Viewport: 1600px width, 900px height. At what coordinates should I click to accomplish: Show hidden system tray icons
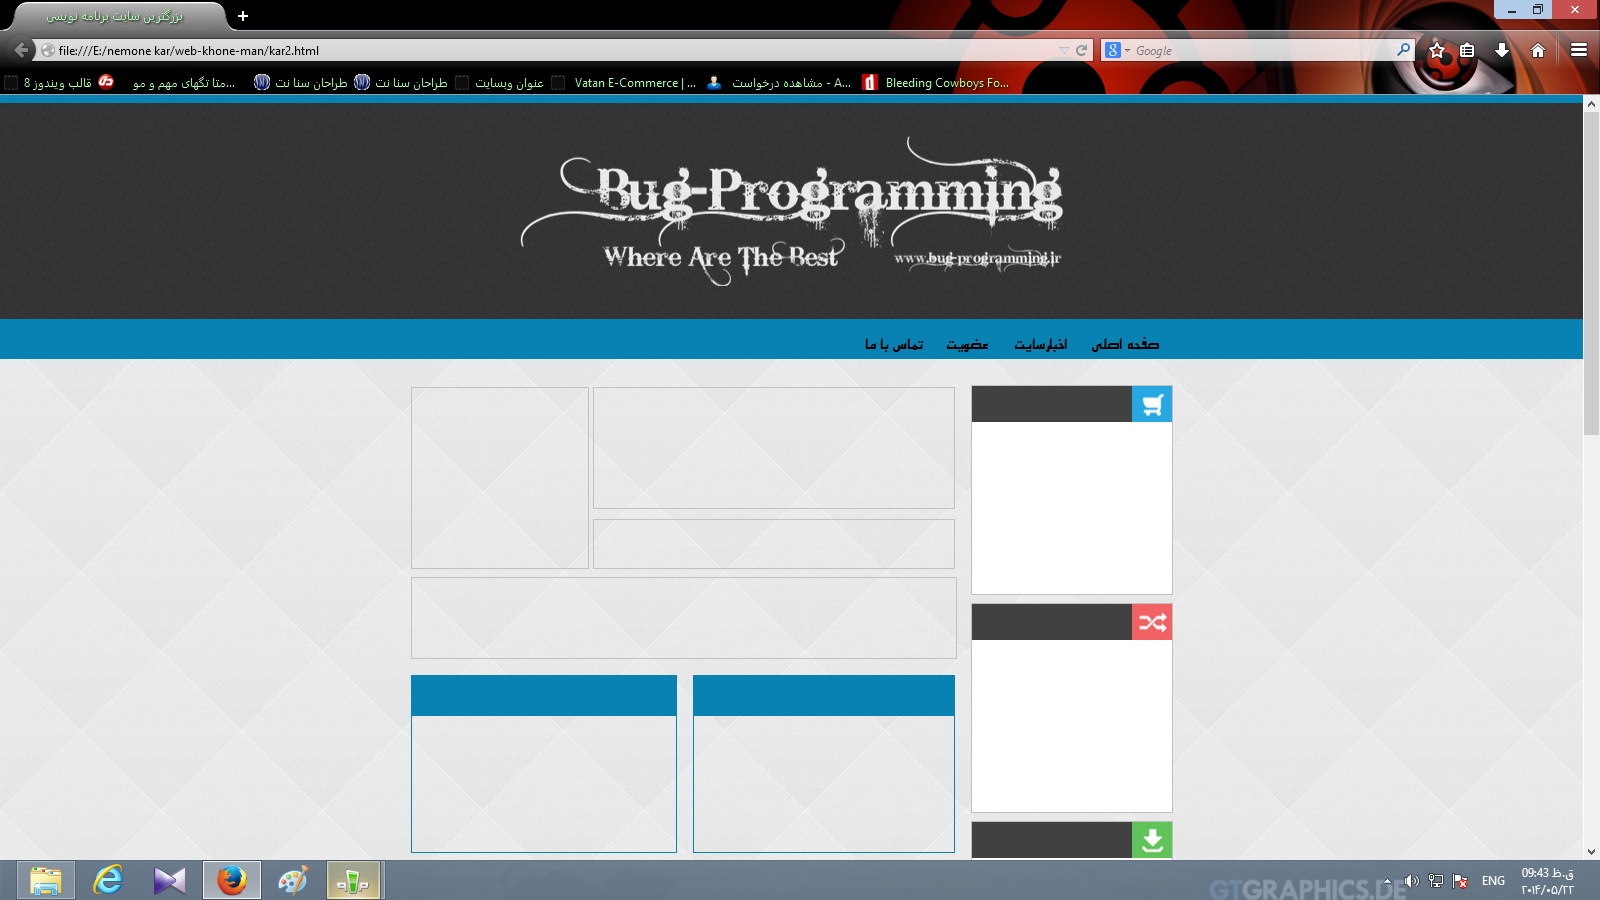pyautogui.click(x=1387, y=881)
